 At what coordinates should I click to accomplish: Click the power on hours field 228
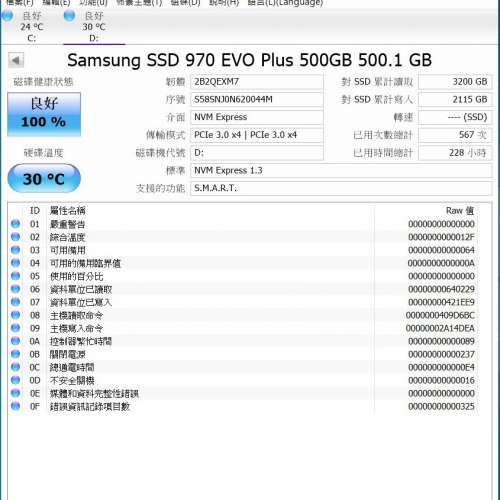(455, 153)
